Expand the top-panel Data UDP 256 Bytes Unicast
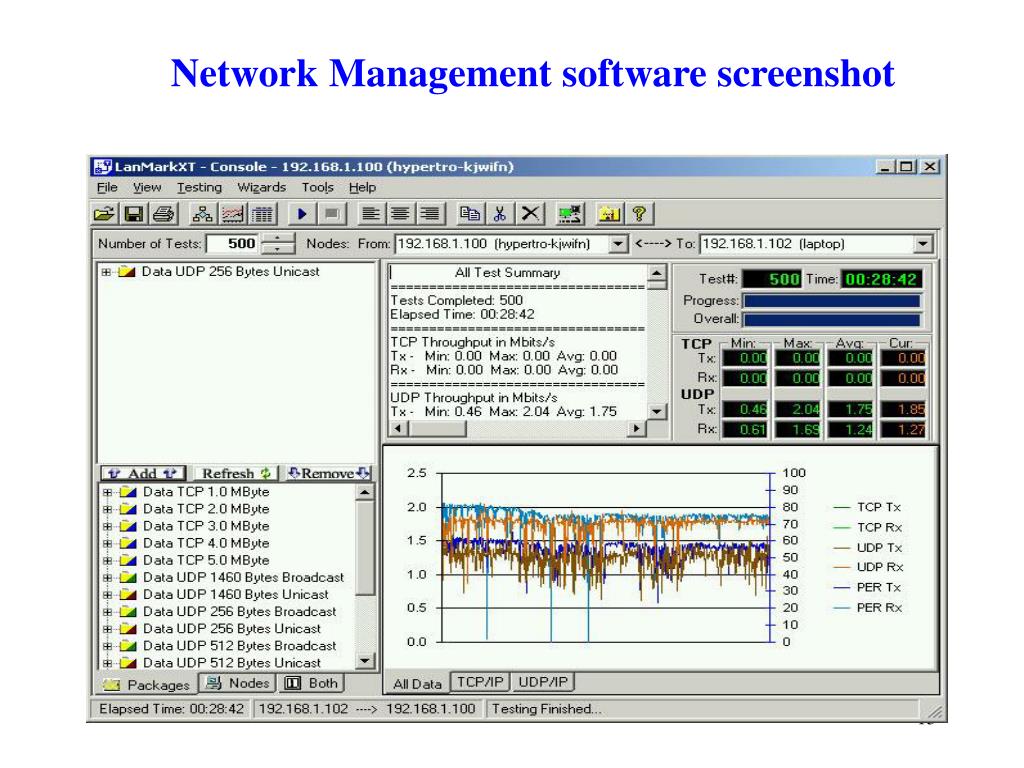The height and width of the screenshot is (768, 1024). pyautogui.click(x=106, y=272)
